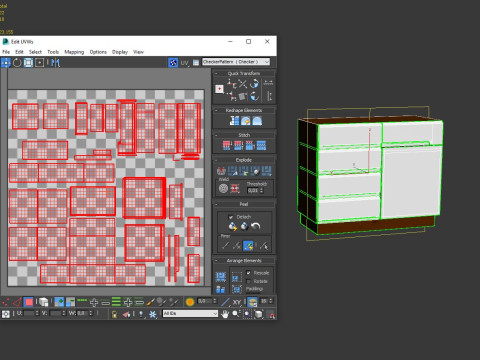Select Polygon sub-object mode red square
The height and width of the screenshot is (360, 480).
click(29, 302)
